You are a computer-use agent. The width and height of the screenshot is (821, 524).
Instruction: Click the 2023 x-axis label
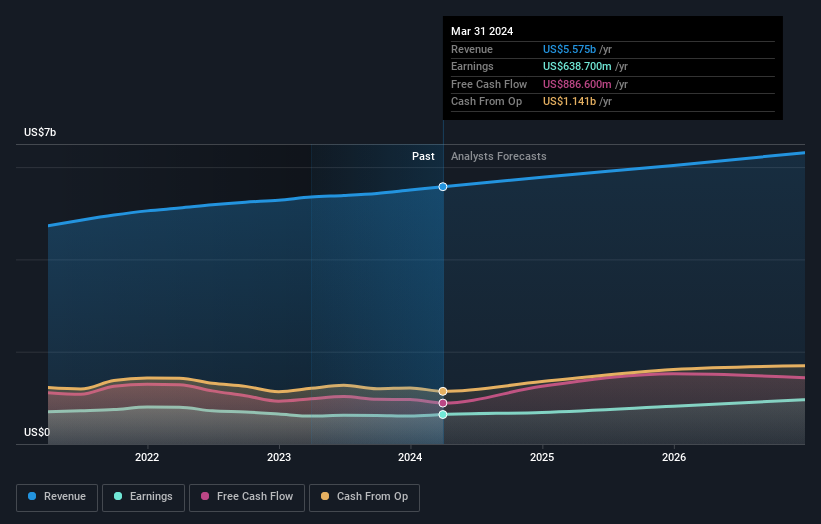[x=279, y=457]
